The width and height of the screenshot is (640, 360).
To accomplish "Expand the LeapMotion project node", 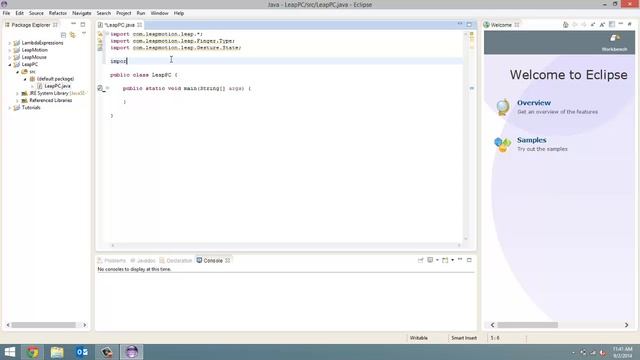I will tap(10, 50).
